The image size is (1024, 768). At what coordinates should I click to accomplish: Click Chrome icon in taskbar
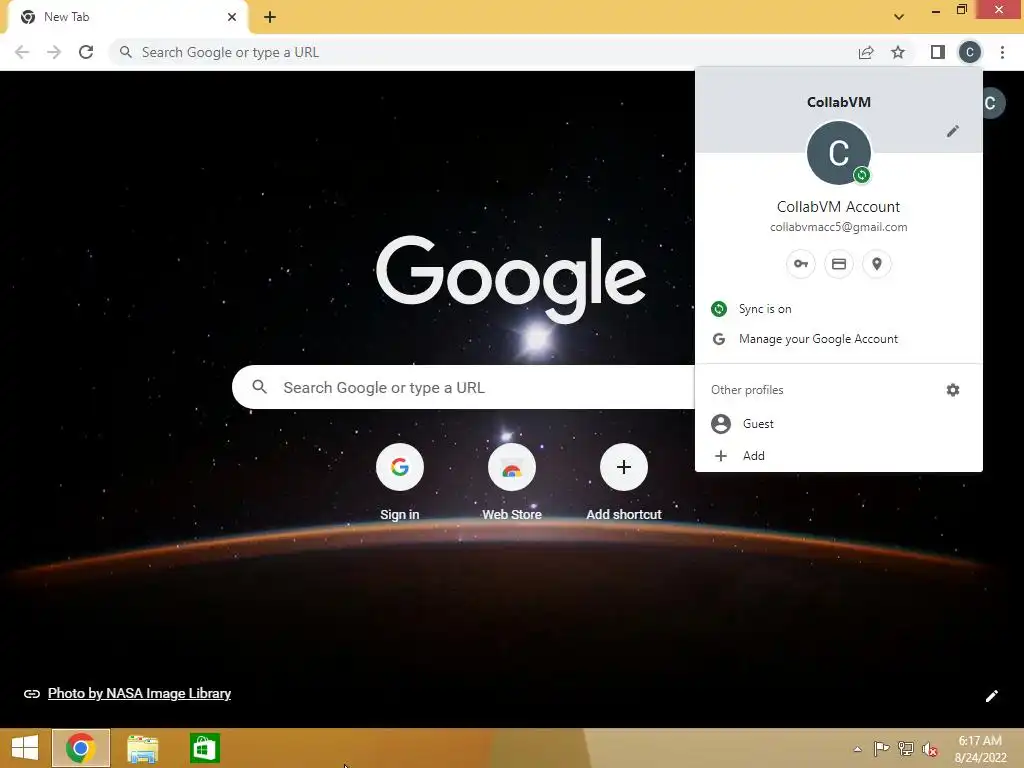(81, 748)
